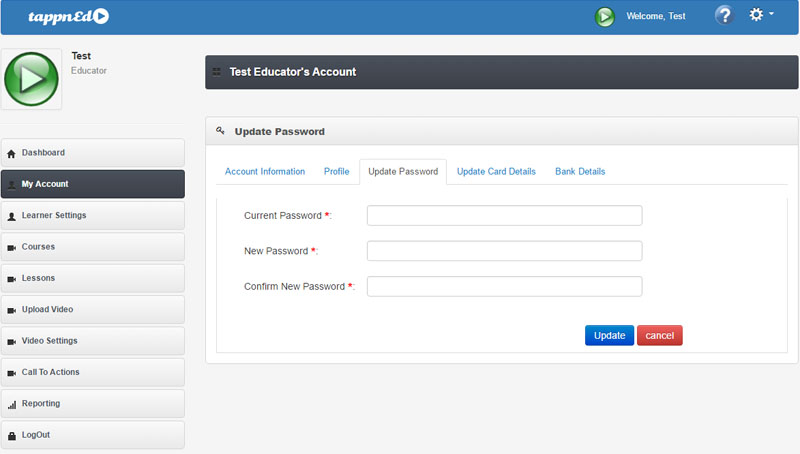Screen dimensions: 800x454
Task: Switch to the Account Information tab
Action: [265, 172]
